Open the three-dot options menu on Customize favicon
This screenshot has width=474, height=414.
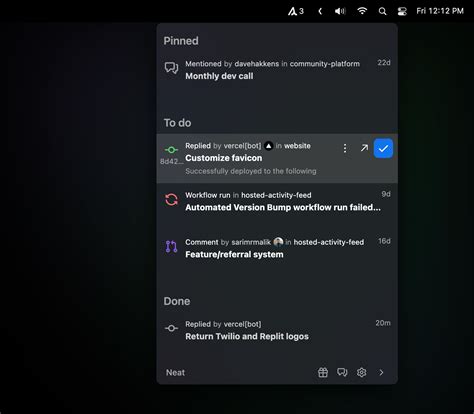(x=345, y=148)
